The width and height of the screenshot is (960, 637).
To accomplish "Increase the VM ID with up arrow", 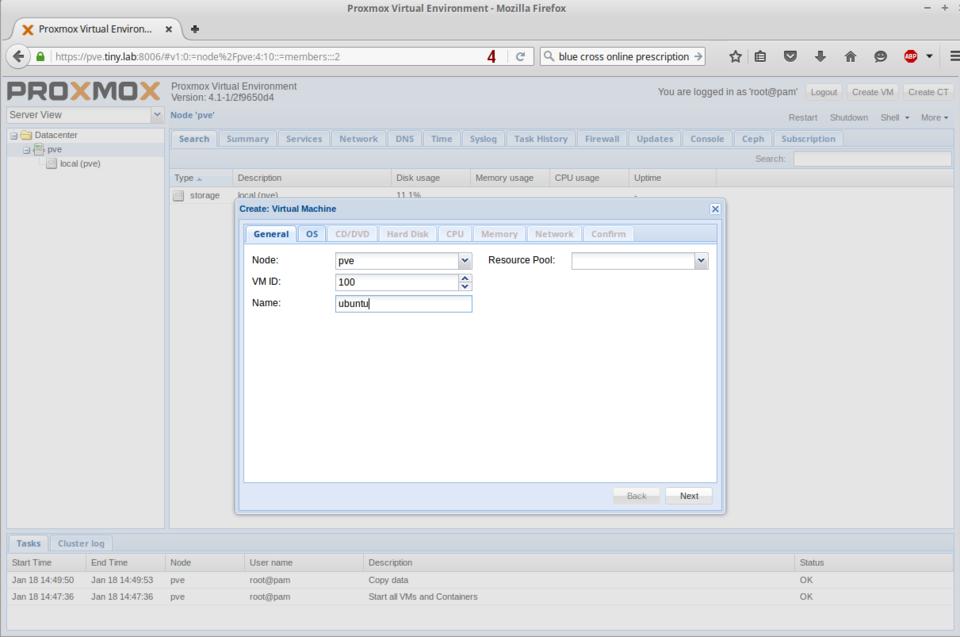I will (465, 278).
